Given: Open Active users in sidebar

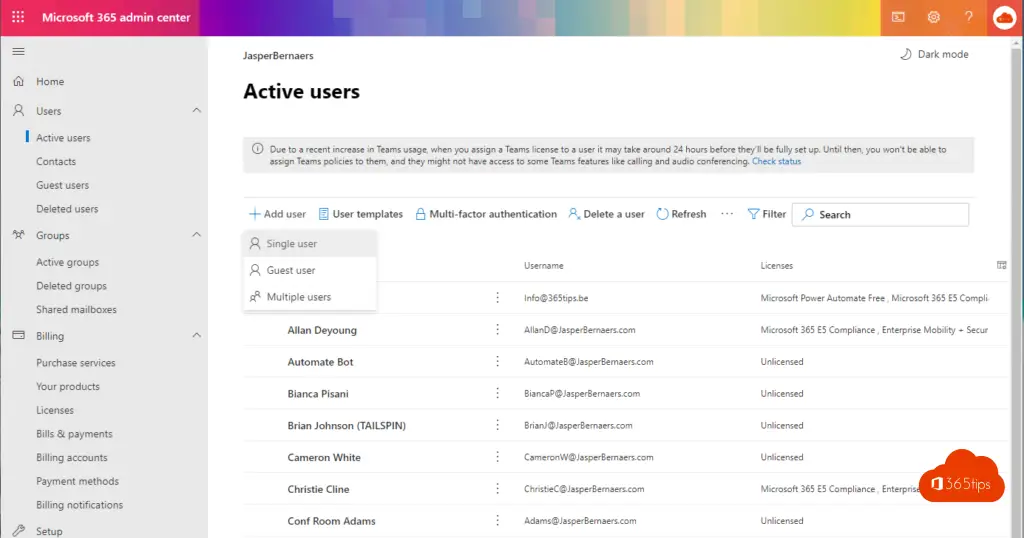Looking at the screenshot, I should 63,138.
